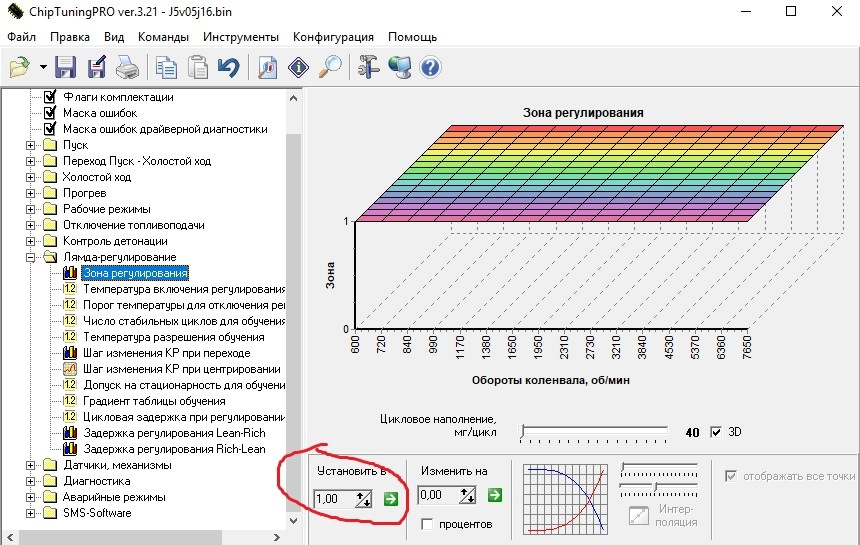Enable the "процентов" checkbox

pyautogui.click(x=428, y=524)
